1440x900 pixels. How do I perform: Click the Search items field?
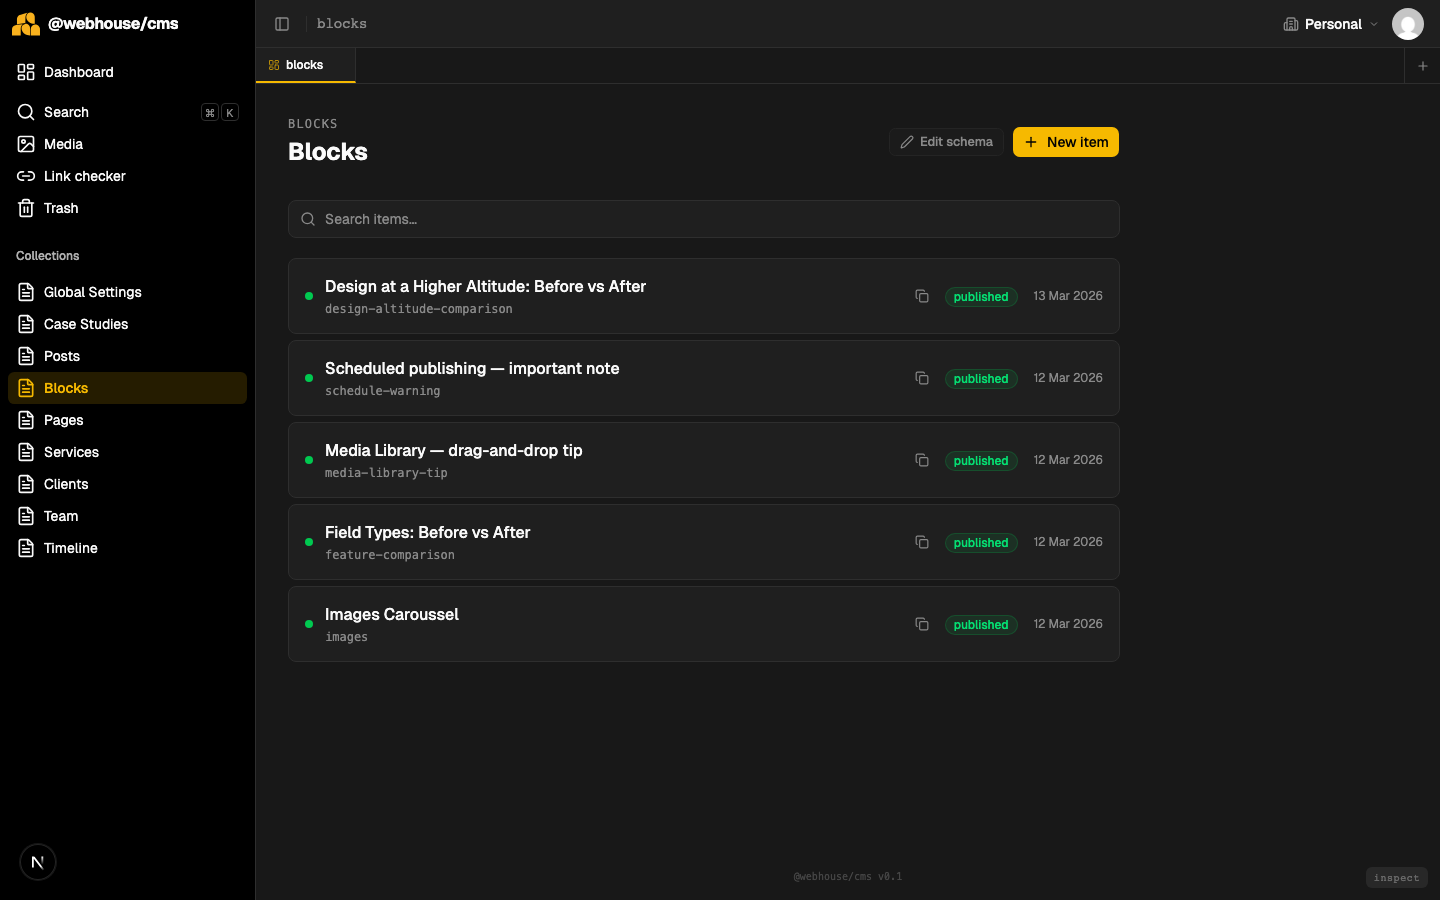[x=703, y=219]
